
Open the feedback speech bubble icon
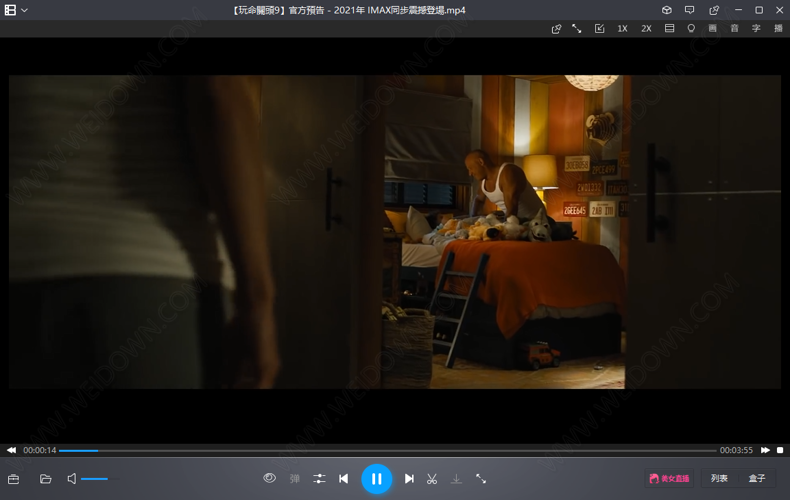click(689, 10)
